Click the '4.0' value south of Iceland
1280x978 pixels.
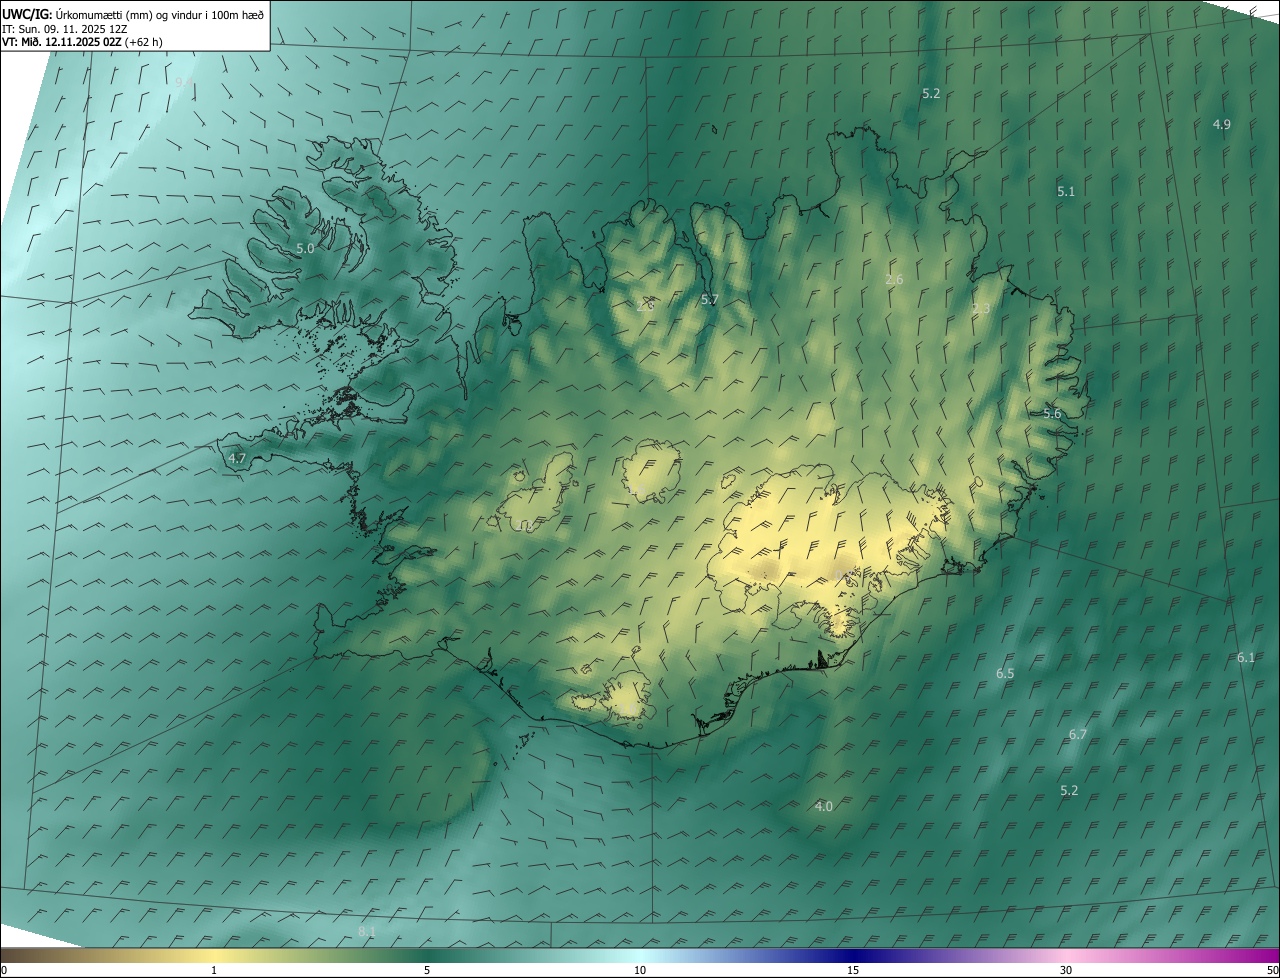pyautogui.click(x=824, y=806)
